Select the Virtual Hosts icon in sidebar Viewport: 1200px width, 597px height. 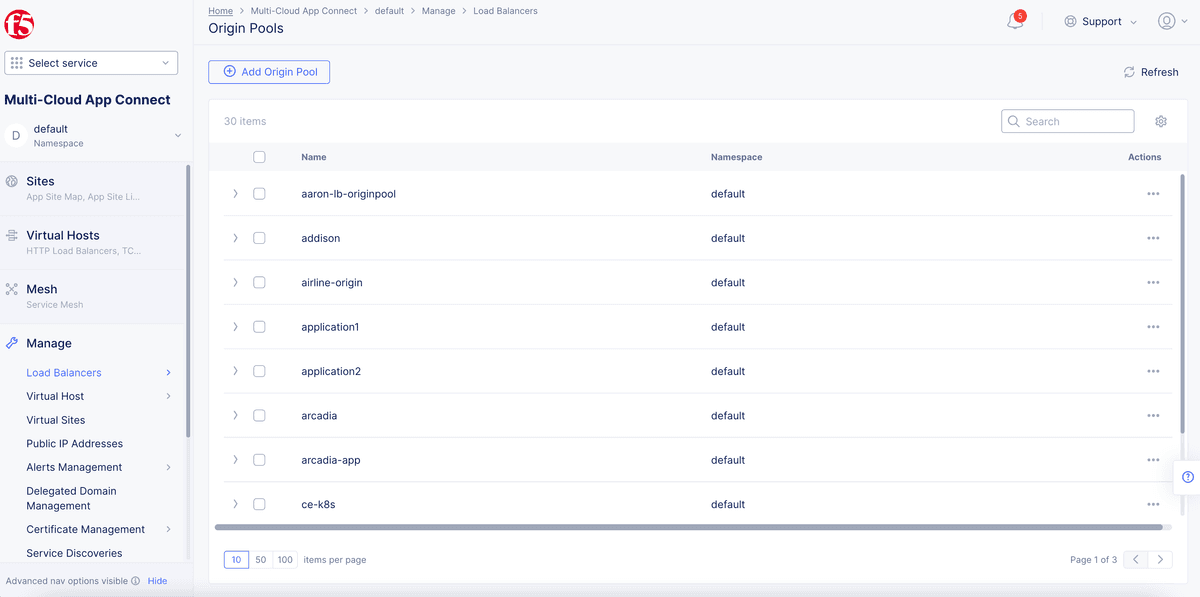(x=10, y=235)
